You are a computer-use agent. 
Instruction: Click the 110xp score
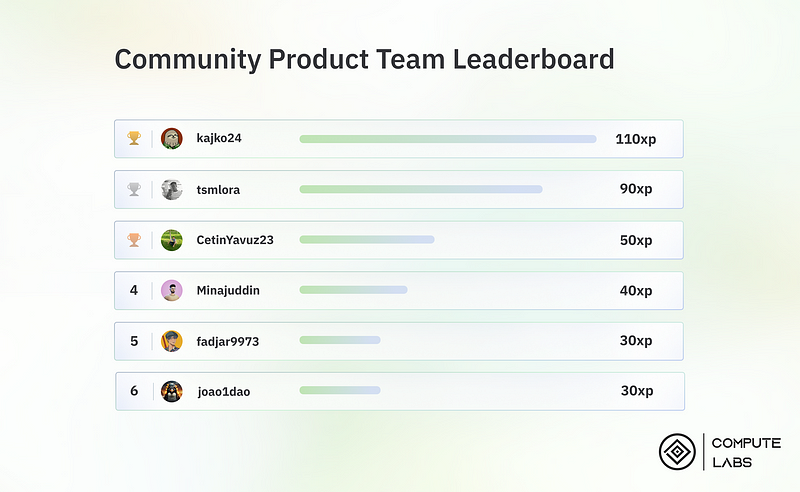click(x=634, y=139)
